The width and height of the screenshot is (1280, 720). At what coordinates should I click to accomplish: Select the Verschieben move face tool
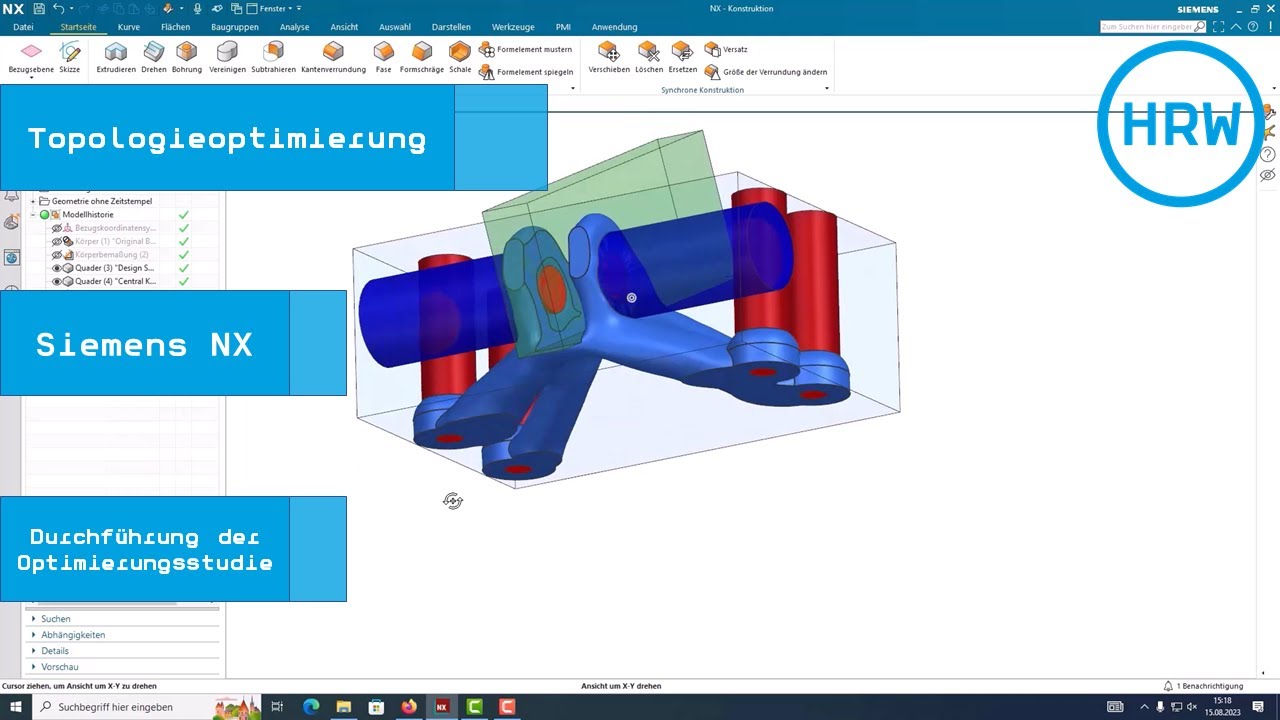pos(609,57)
